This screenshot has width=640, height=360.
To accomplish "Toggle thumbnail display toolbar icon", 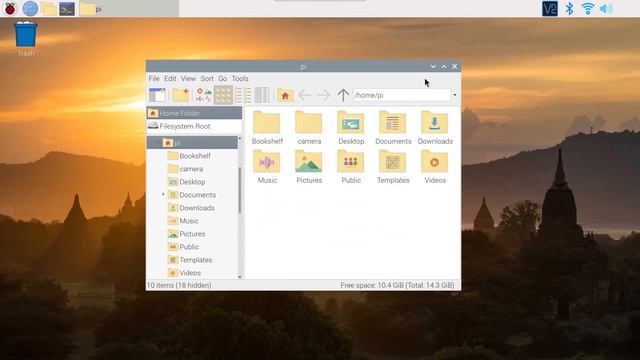I will tap(203, 95).
